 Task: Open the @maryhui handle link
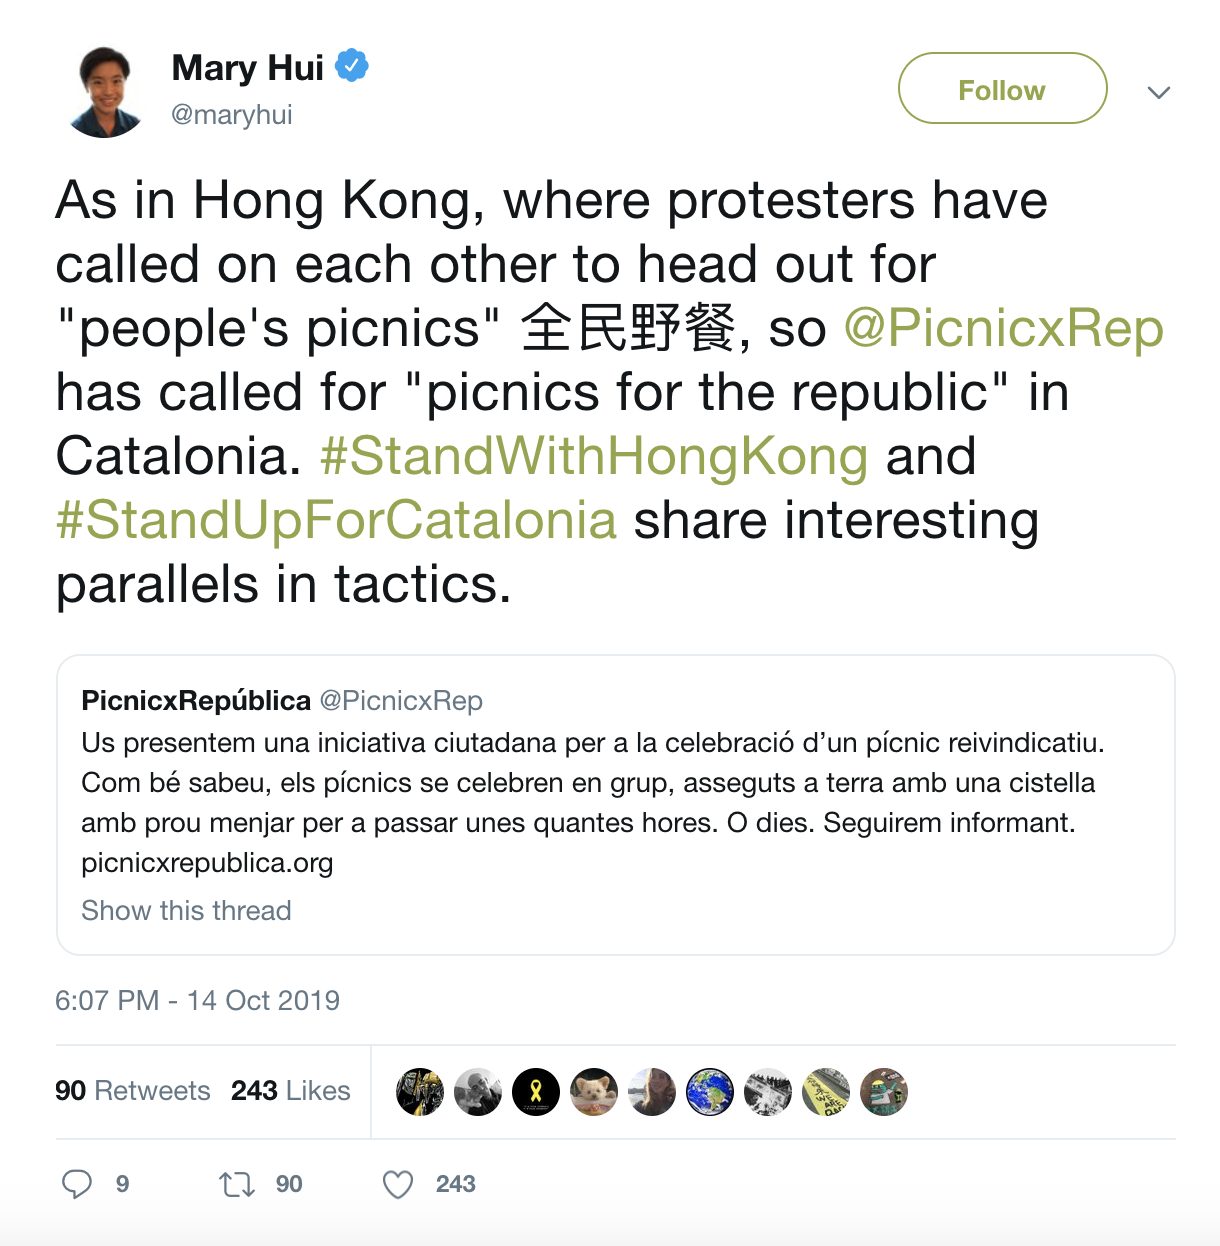[232, 115]
